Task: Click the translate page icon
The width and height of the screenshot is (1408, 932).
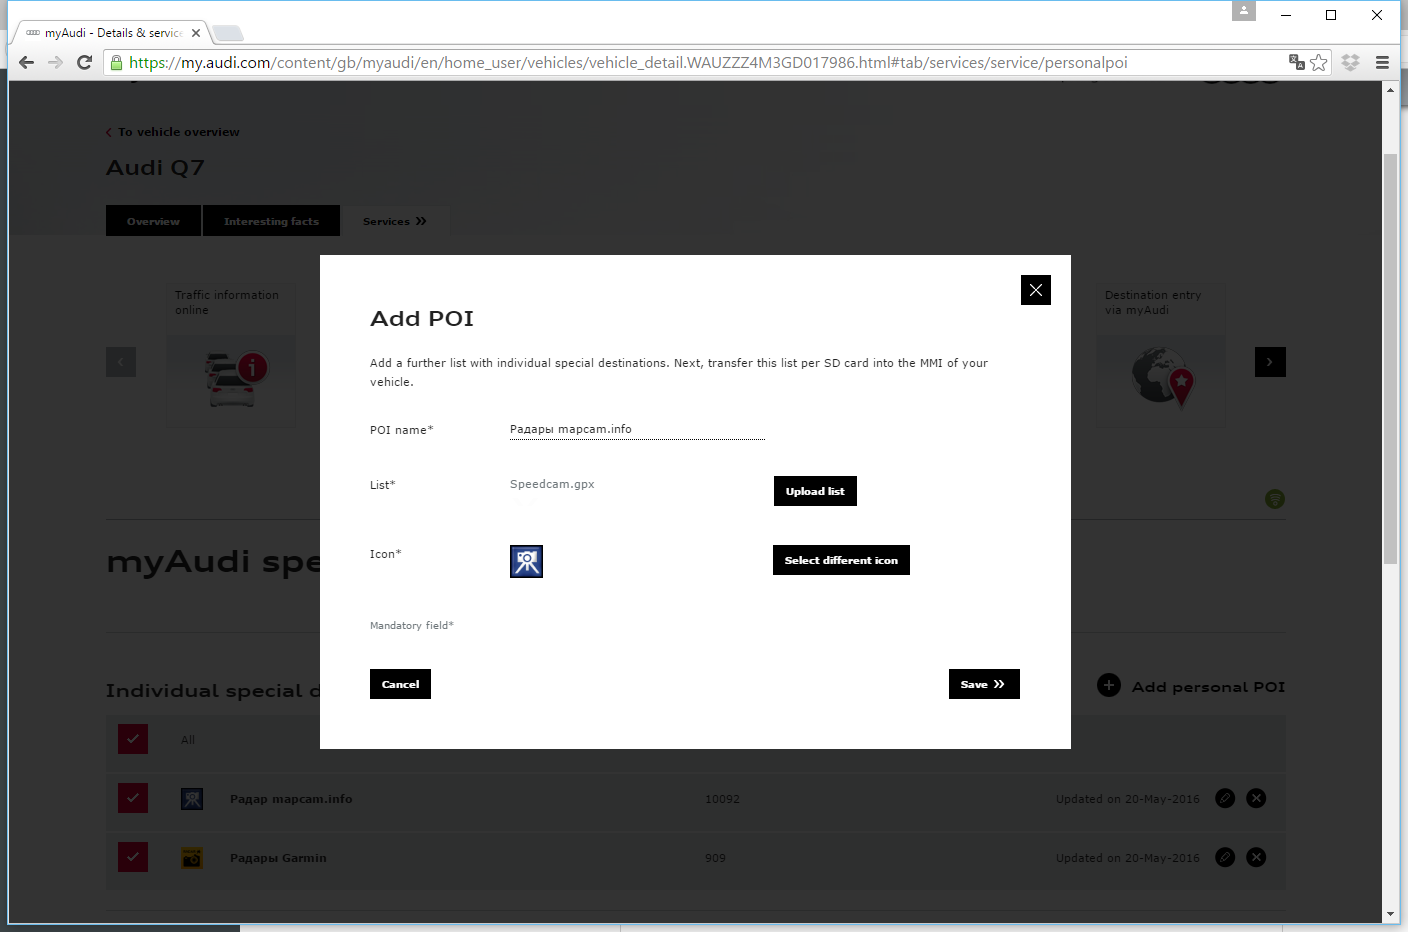Action: [1296, 62]
